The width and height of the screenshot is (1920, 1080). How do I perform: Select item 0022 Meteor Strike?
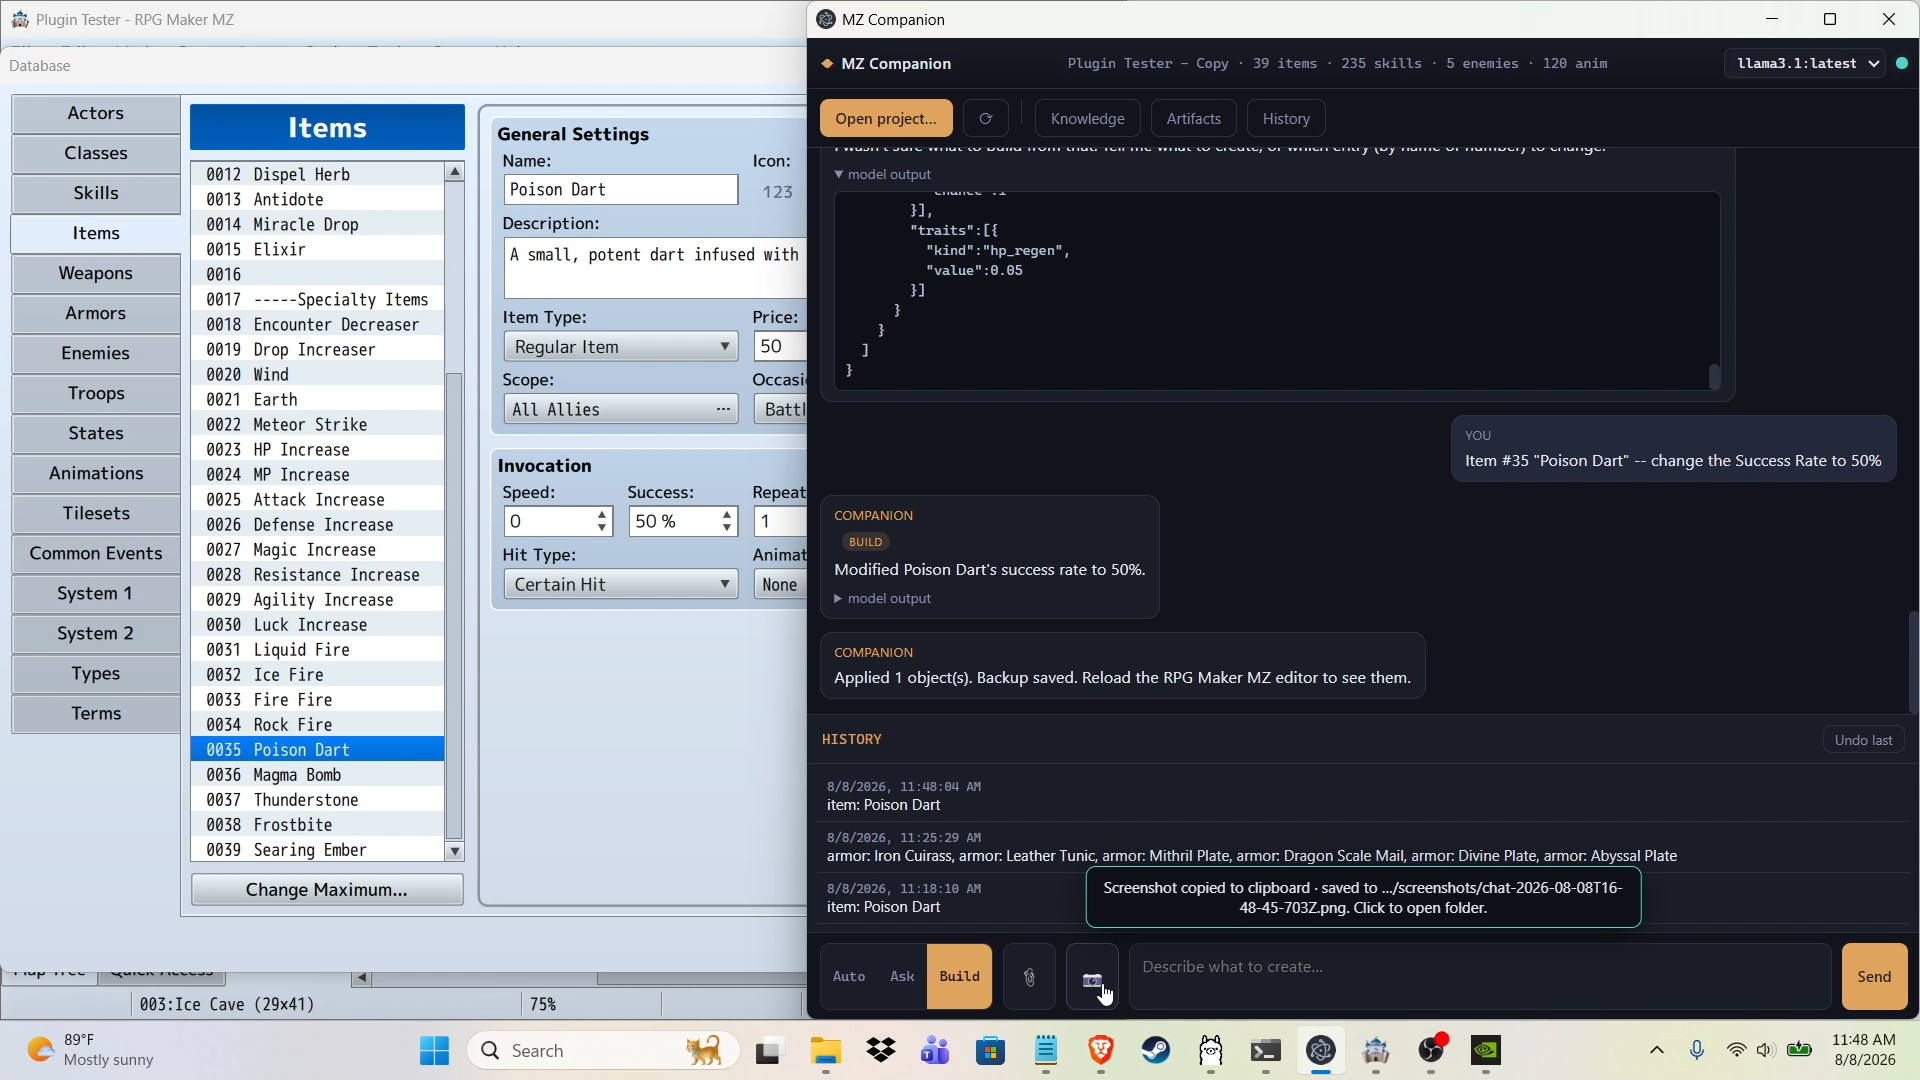(x=317, y=425)
